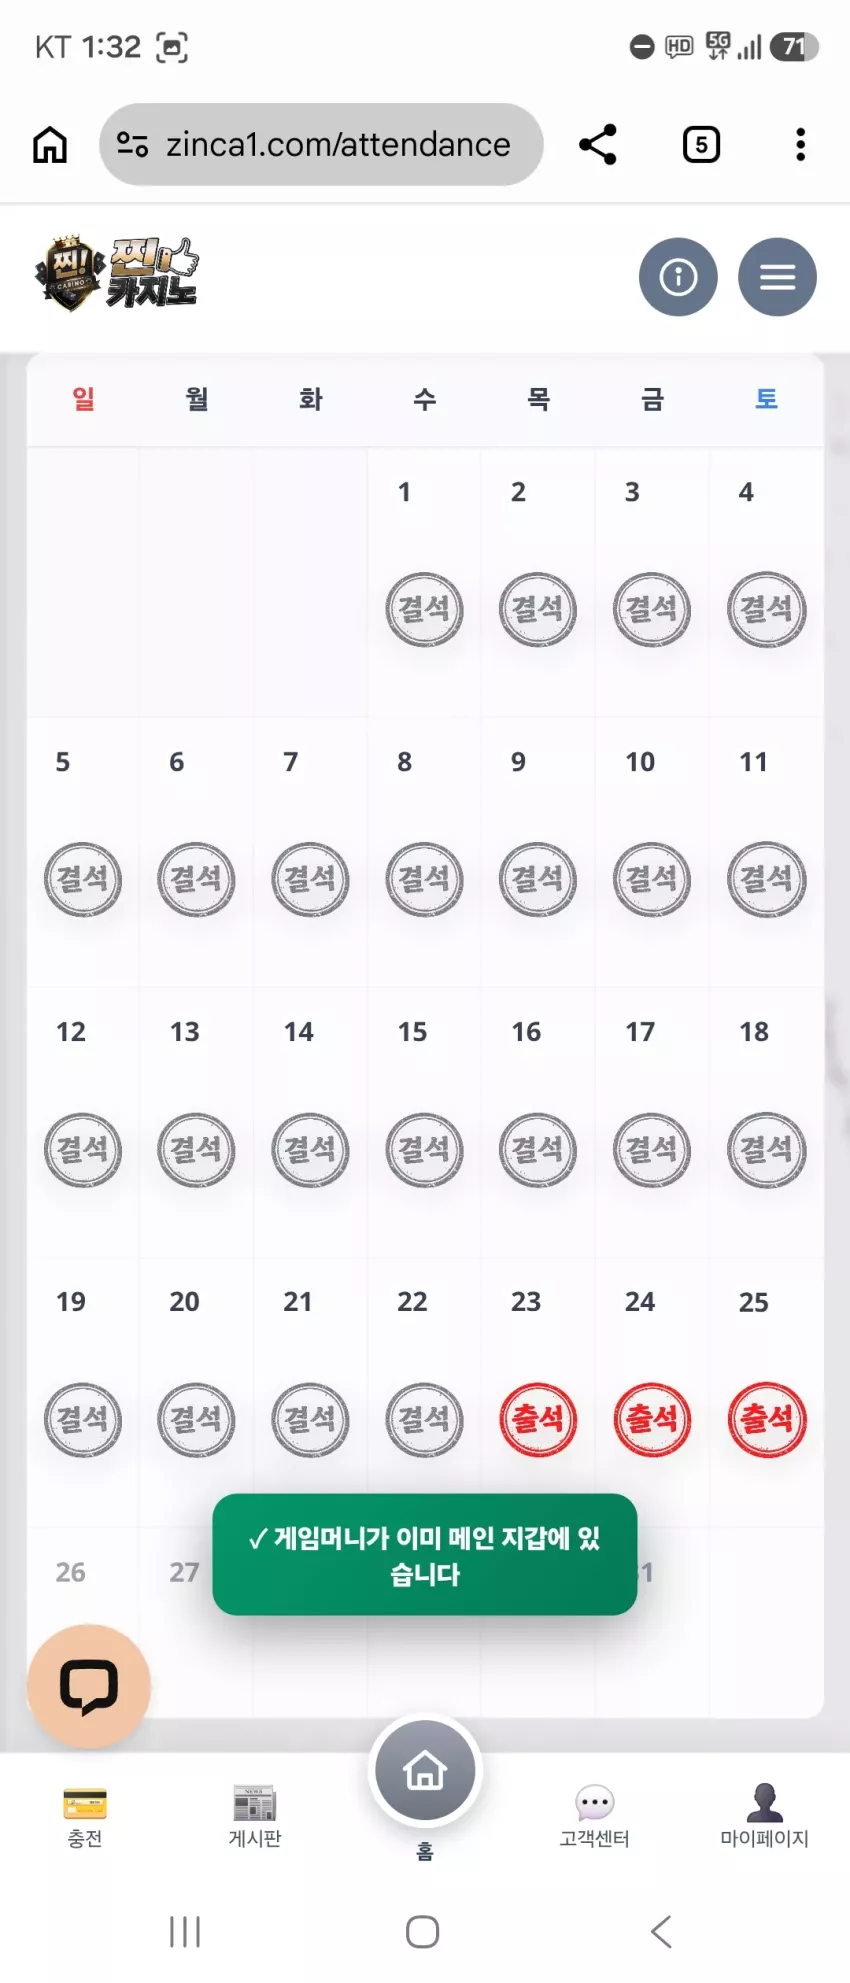Tap the 출석 stamp on day 23

pos(538,1419)
